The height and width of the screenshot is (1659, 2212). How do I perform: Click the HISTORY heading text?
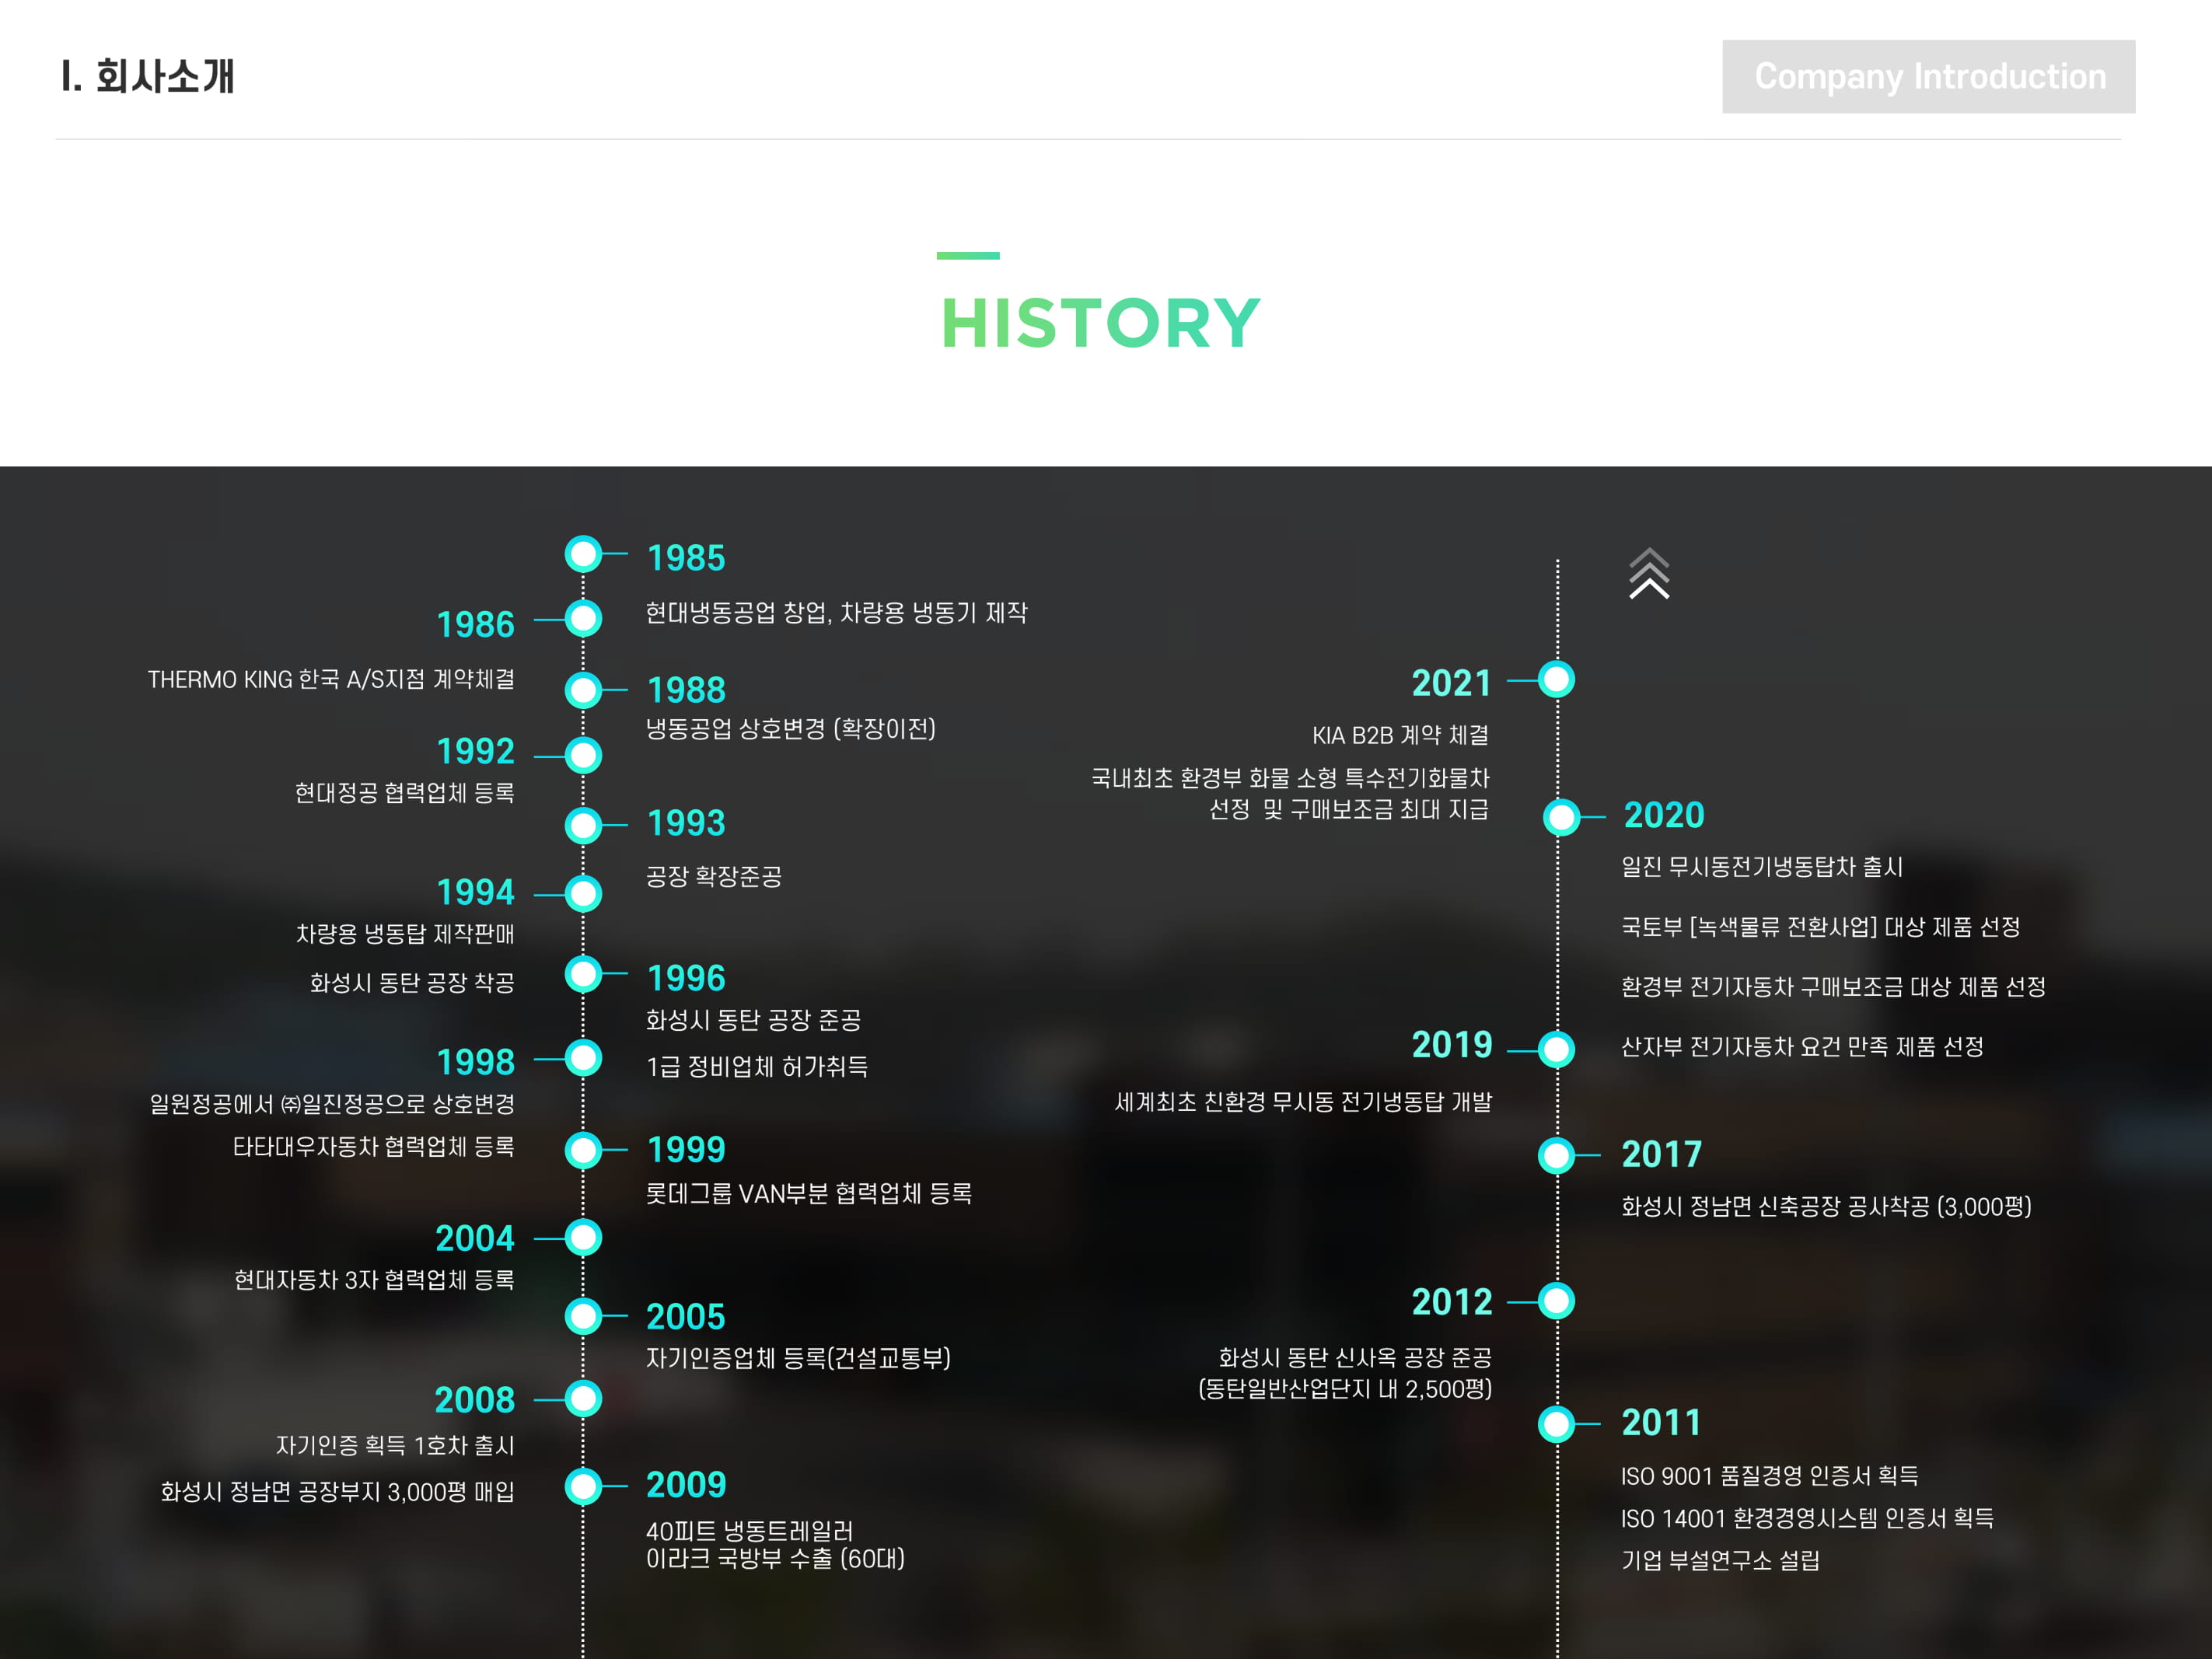1100,324
